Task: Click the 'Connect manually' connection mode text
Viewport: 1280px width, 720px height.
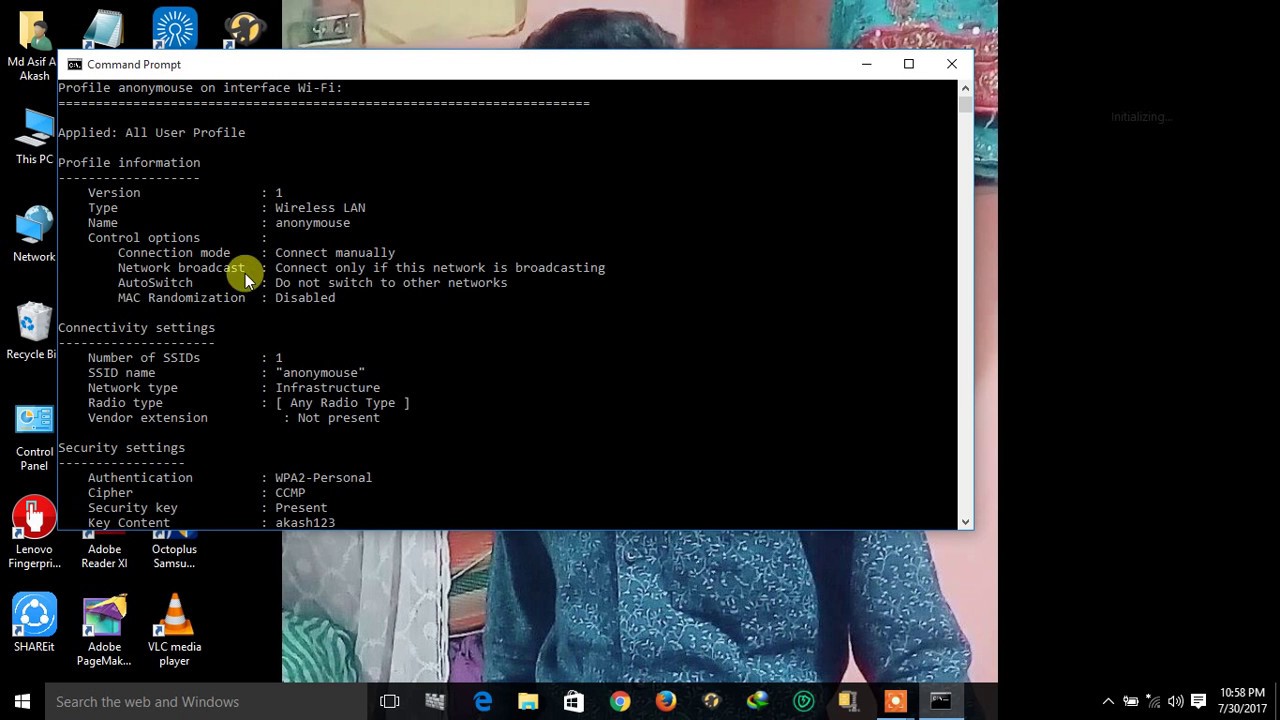Action: pyautogui.click(x=335, y=253)
